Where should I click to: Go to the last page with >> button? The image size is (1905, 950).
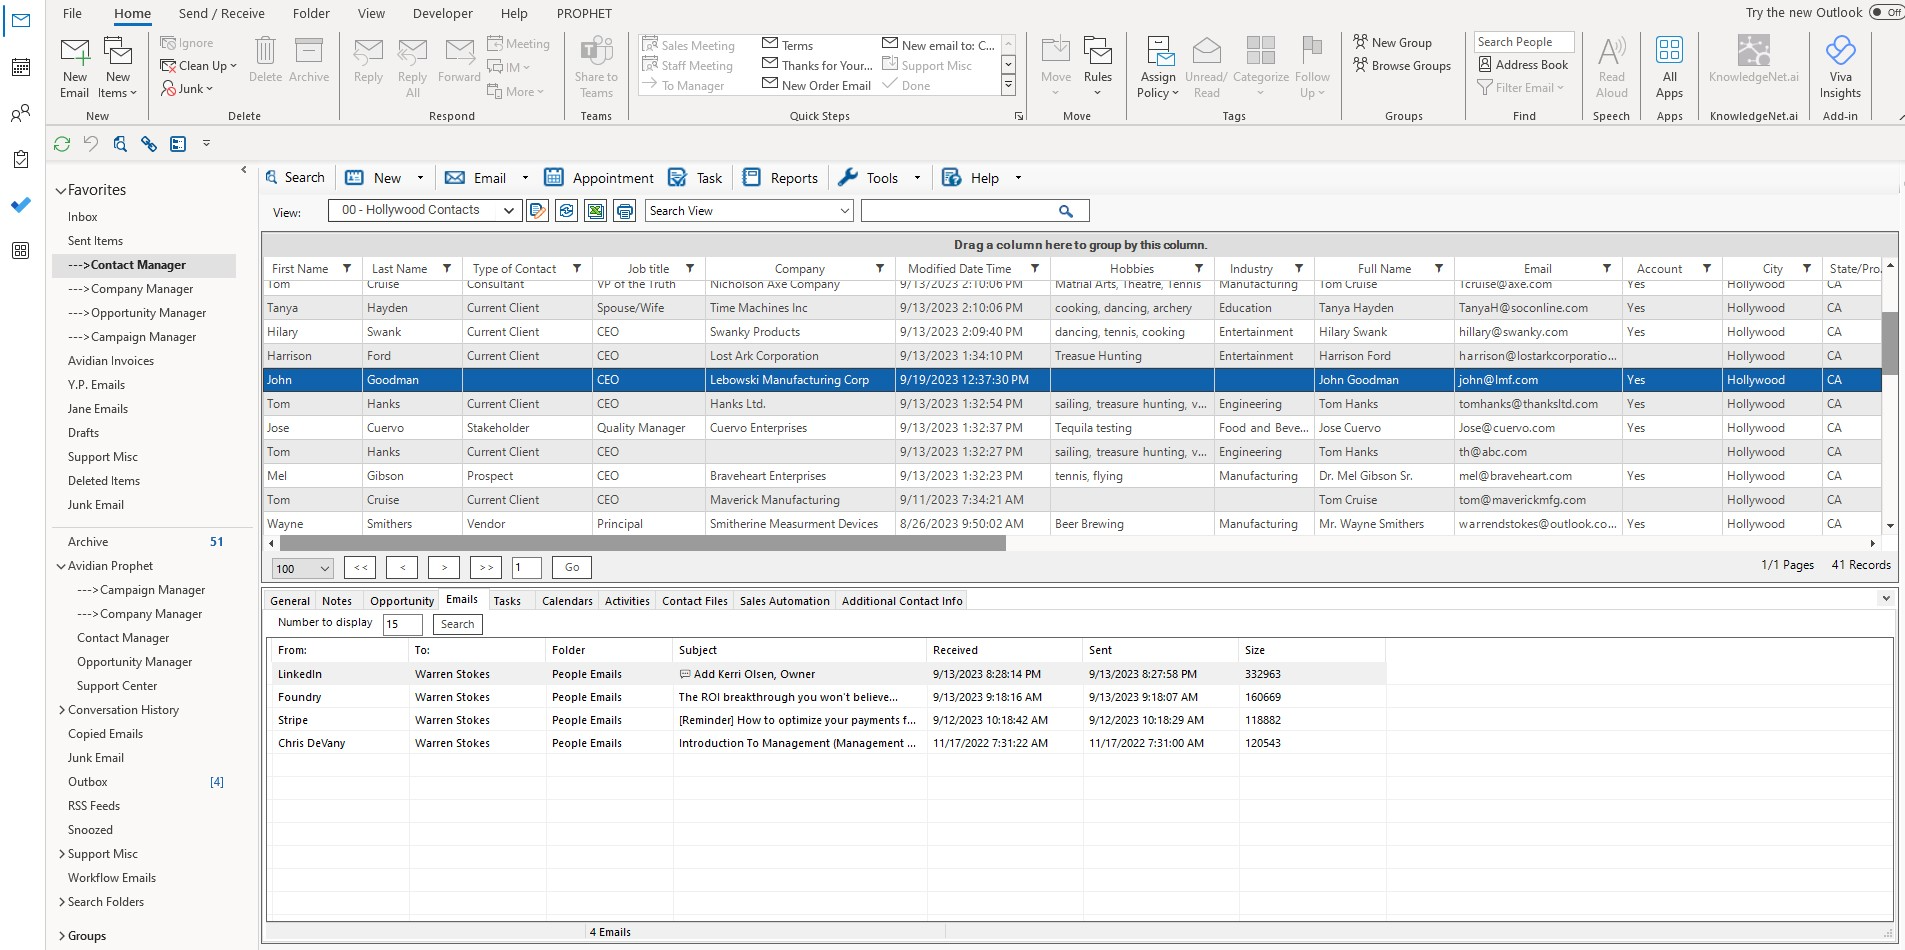[486, 568]
